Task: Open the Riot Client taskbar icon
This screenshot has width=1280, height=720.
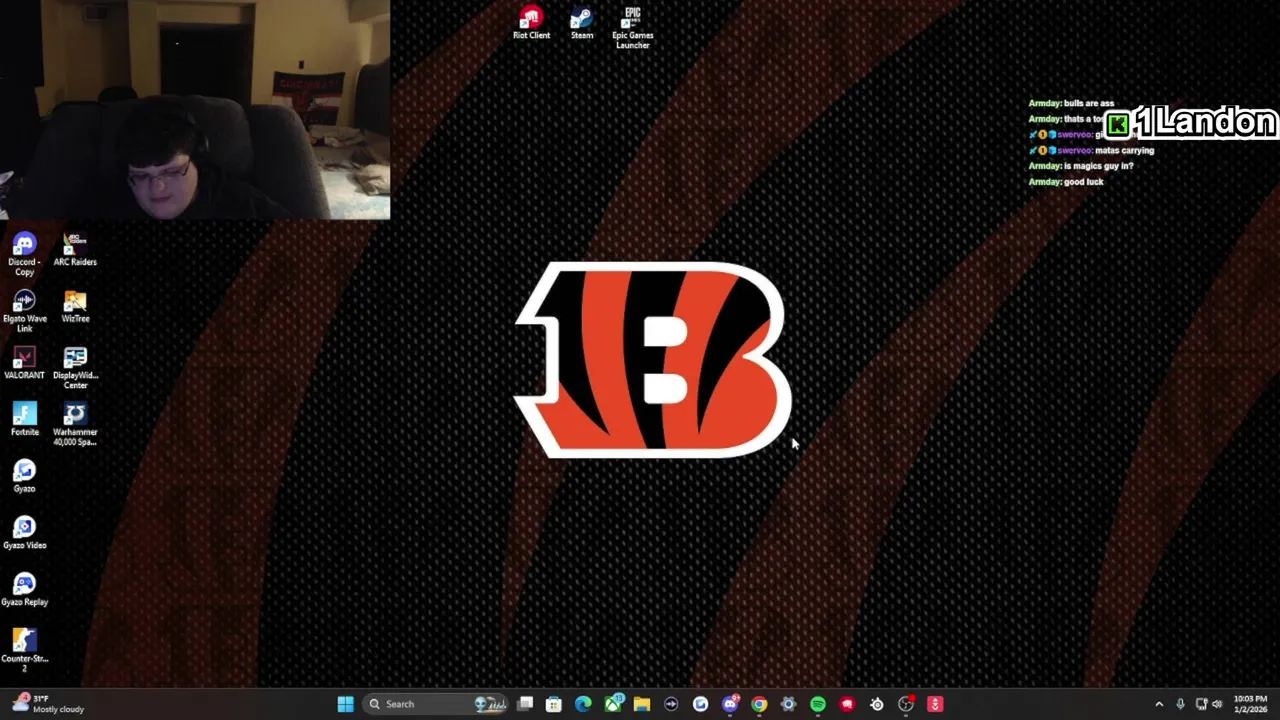Action: tap(847, 704)
